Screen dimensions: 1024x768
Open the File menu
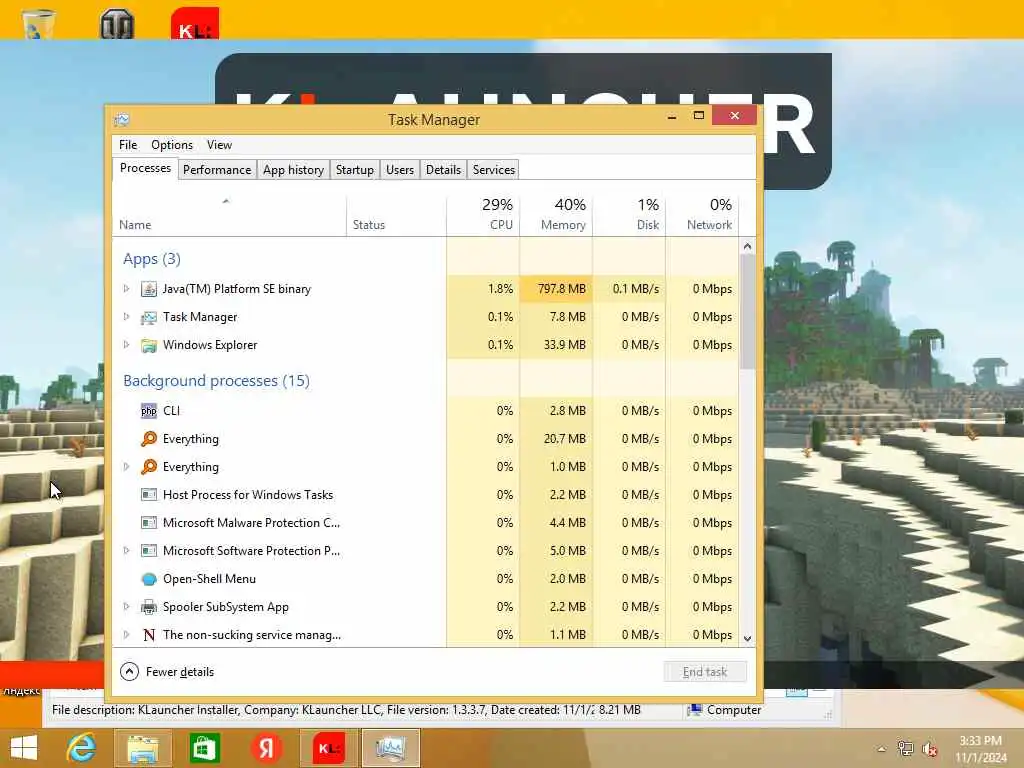128,145
